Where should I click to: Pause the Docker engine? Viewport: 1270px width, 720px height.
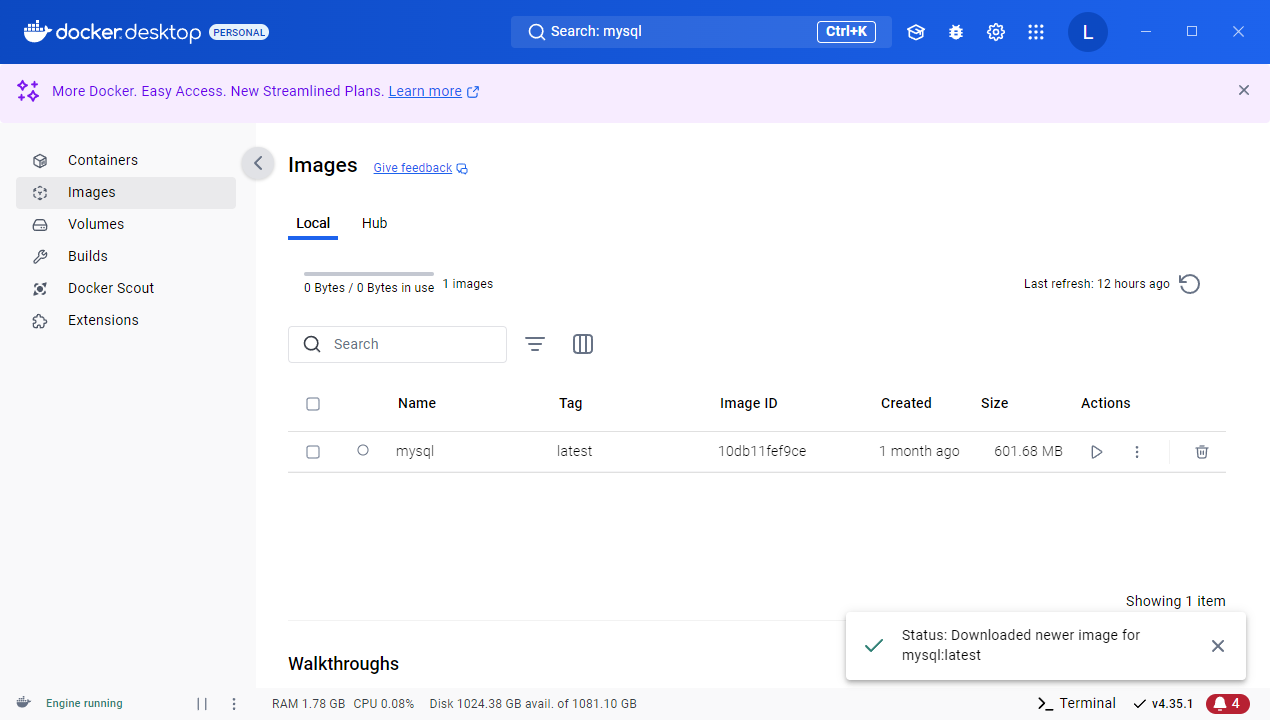(x=202, y=704)
